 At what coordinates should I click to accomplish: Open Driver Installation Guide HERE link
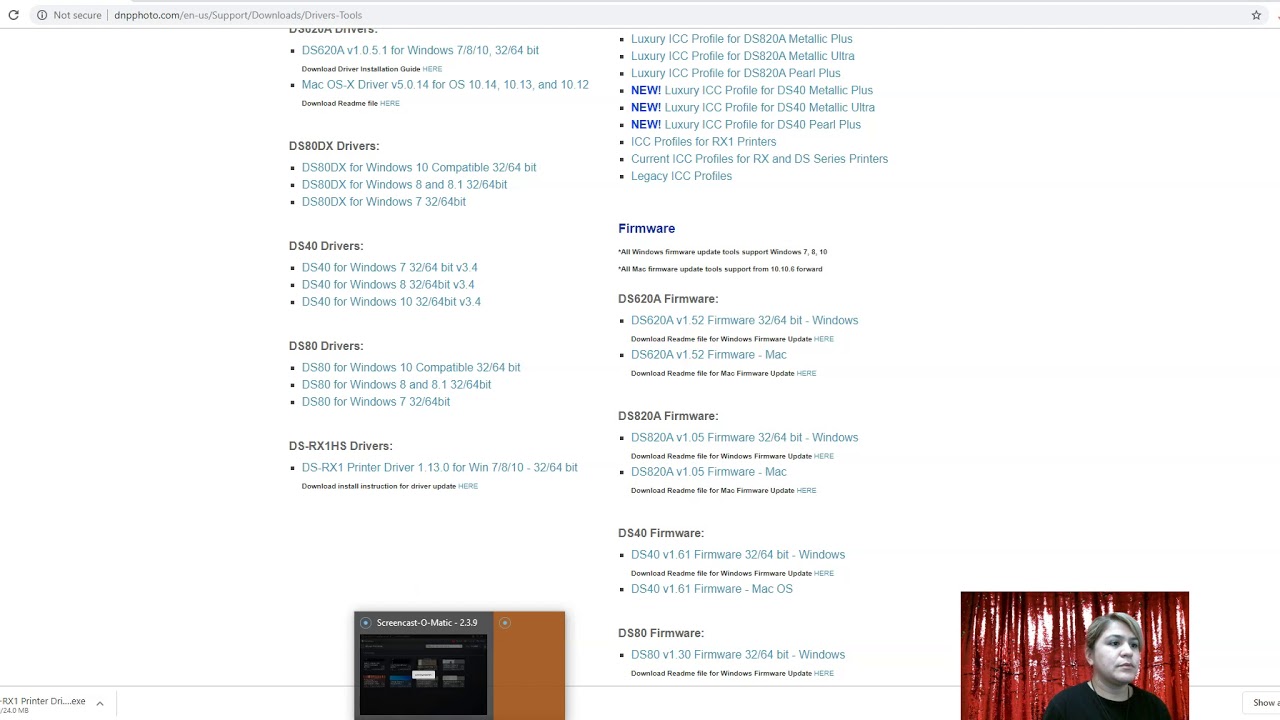(432, 69)
